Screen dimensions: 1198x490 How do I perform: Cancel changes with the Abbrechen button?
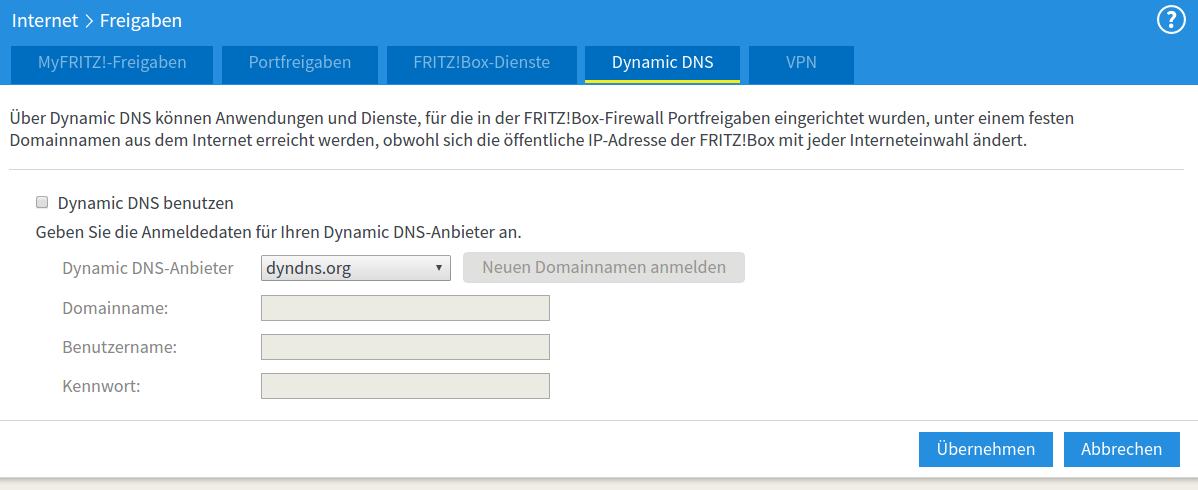pyautogui.click(x=1121, y=449)
